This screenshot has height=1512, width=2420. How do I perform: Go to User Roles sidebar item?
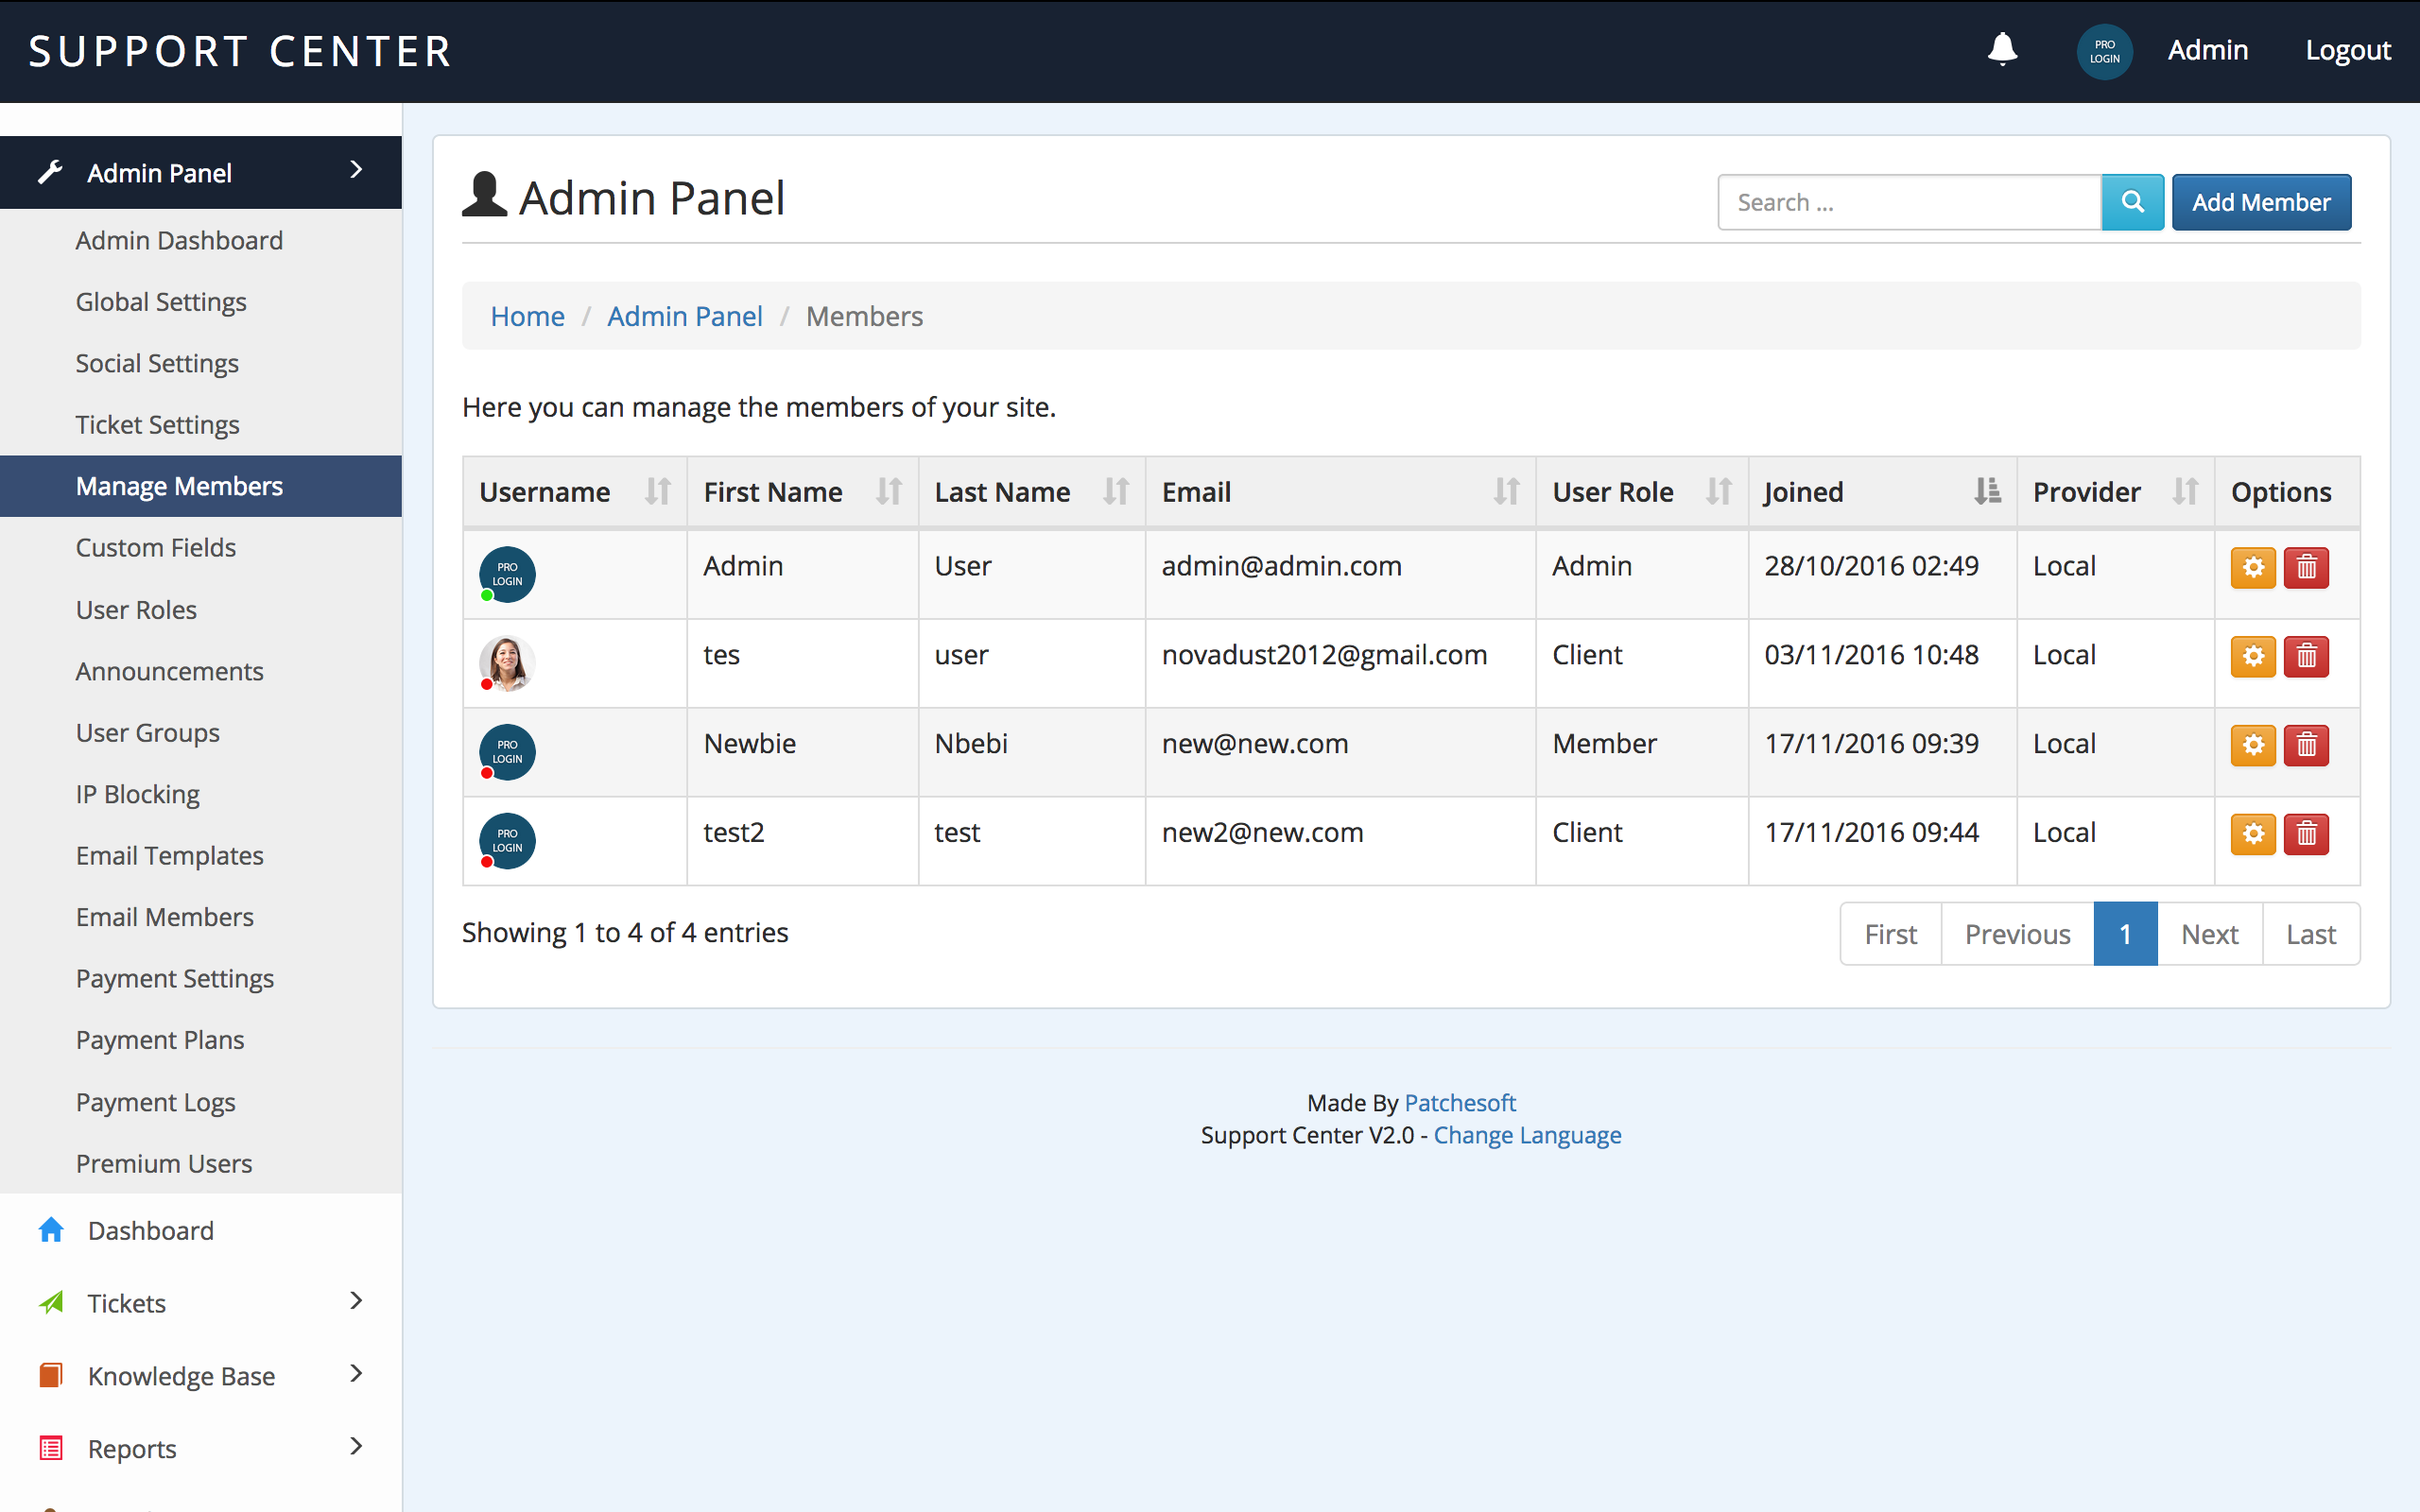(136, 610)
